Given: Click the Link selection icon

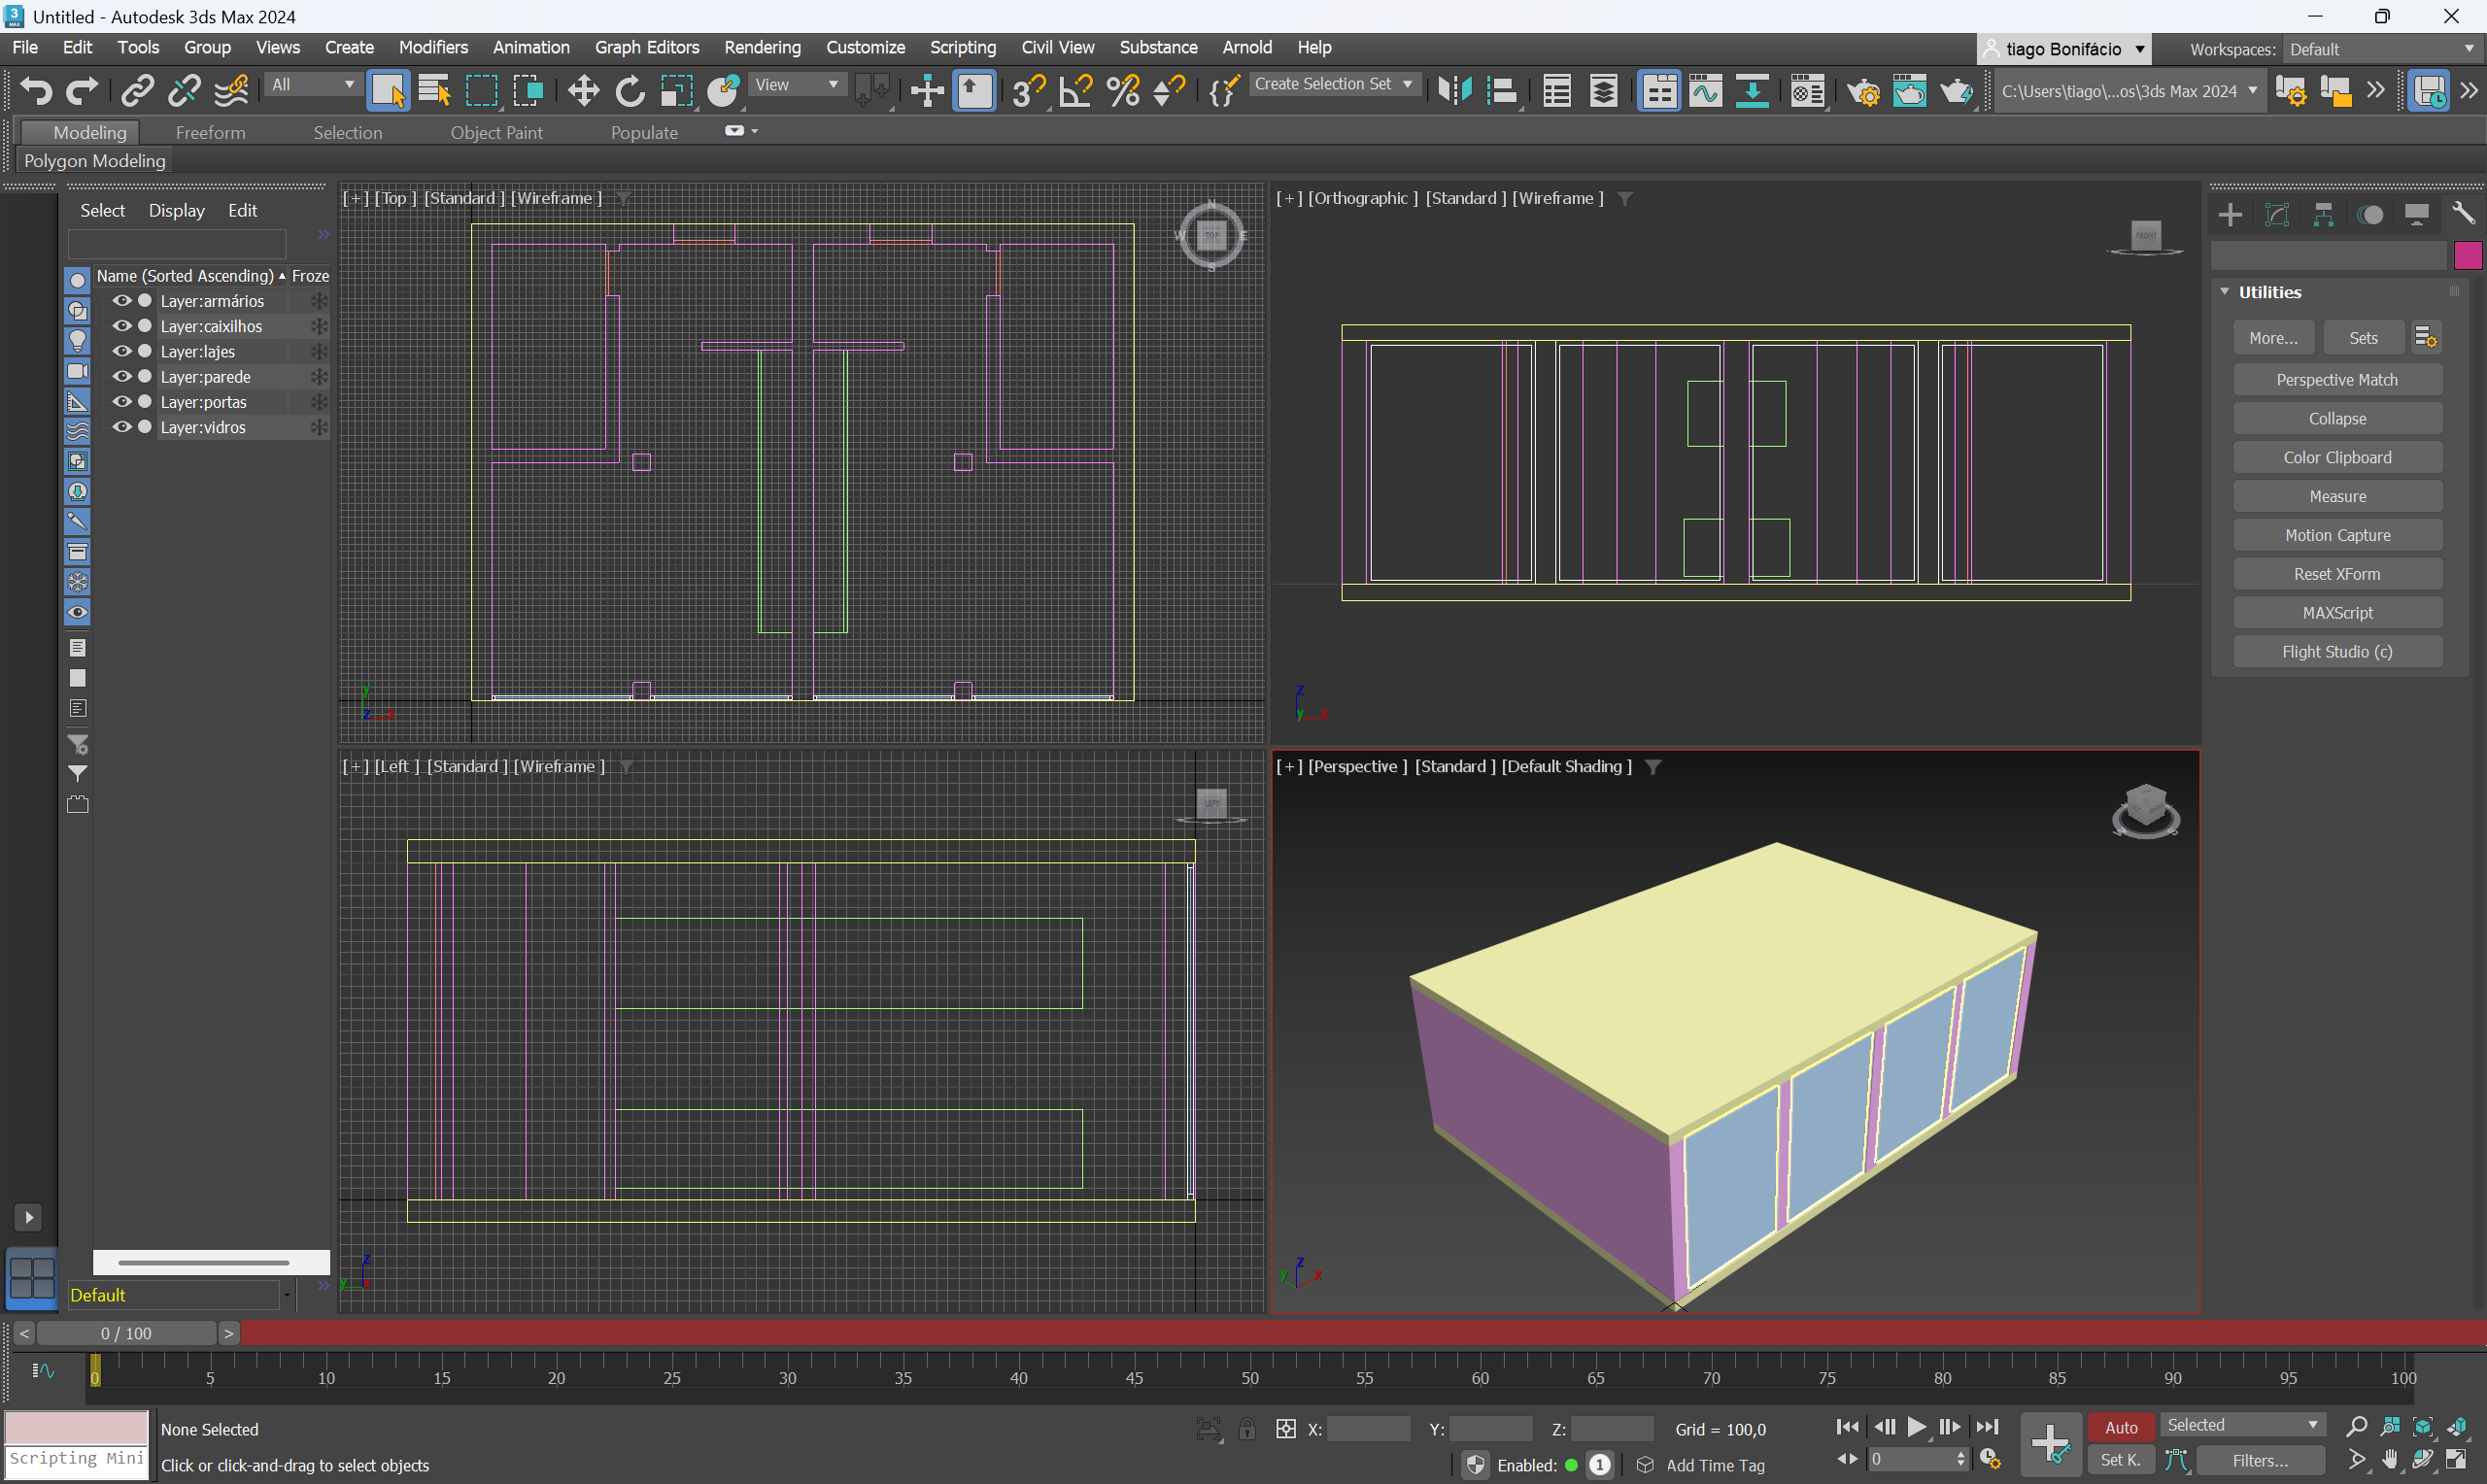Looking at the screenshot, I should pyautogui.click(x=137, y=91).
